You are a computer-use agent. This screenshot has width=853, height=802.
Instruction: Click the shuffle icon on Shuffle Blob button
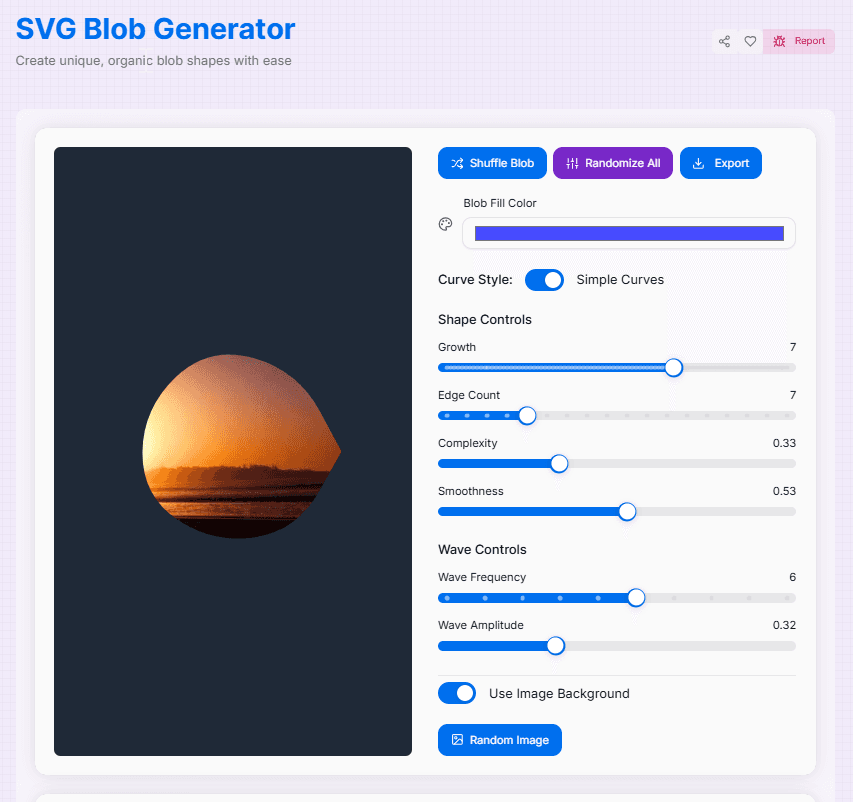pos(459,163)
